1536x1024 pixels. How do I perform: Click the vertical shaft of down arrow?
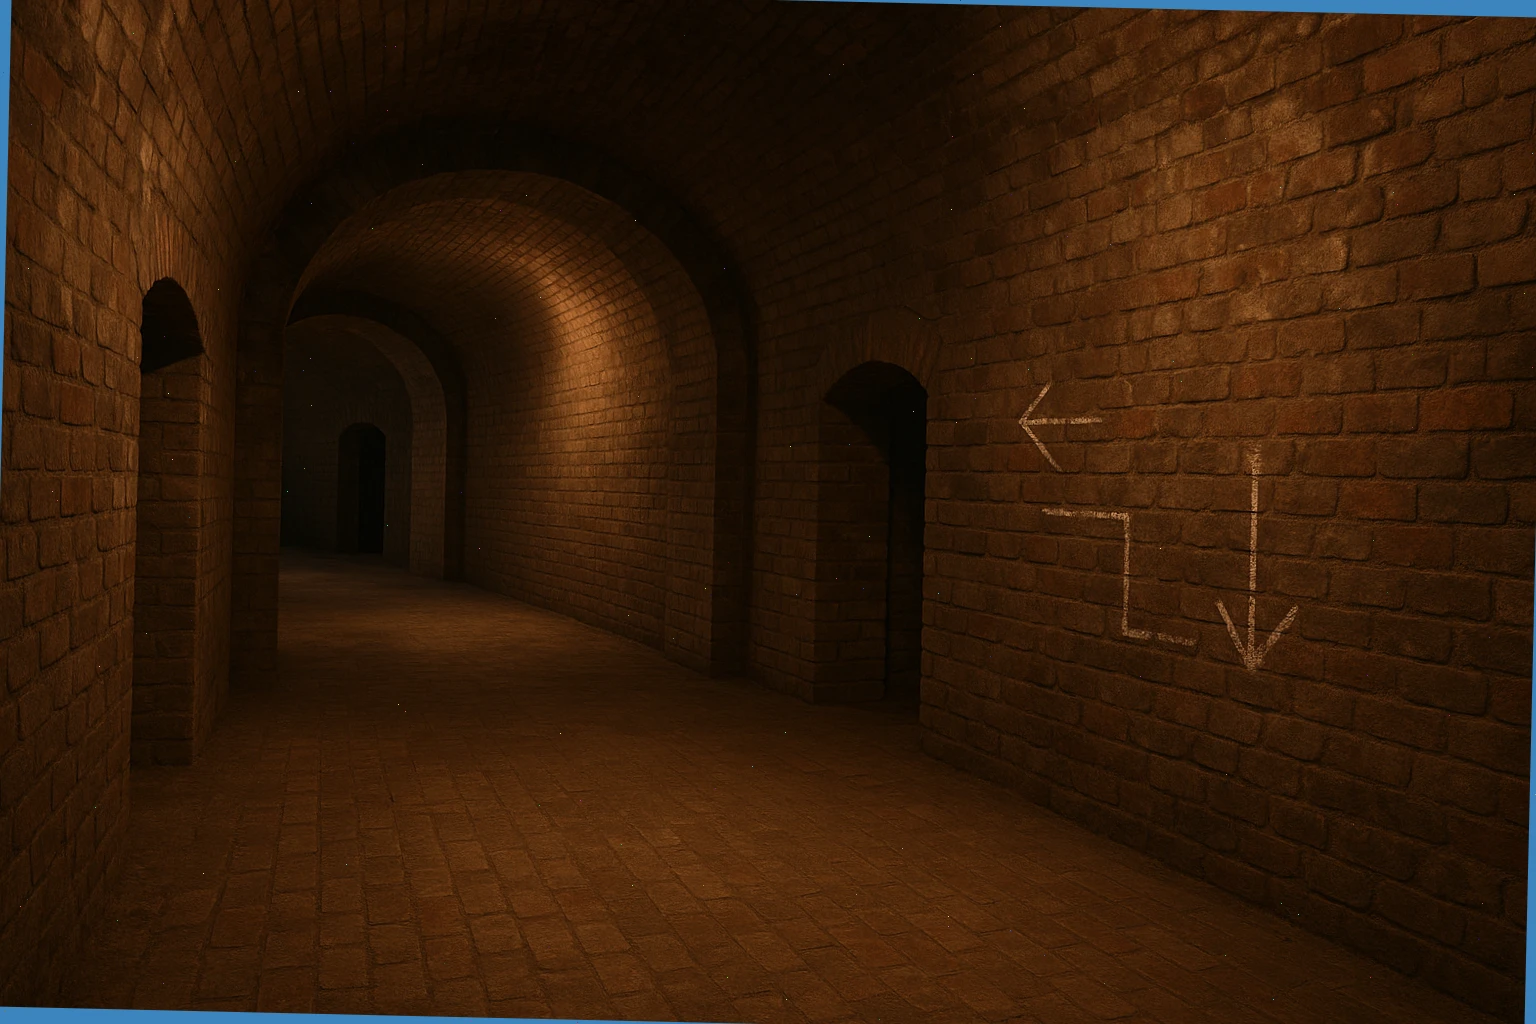coord(1253,520)
